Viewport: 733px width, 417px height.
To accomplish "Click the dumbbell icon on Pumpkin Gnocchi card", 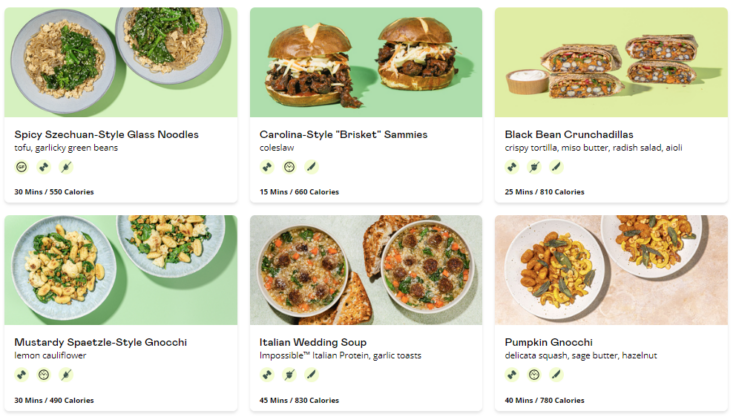I will pos(512,374).
